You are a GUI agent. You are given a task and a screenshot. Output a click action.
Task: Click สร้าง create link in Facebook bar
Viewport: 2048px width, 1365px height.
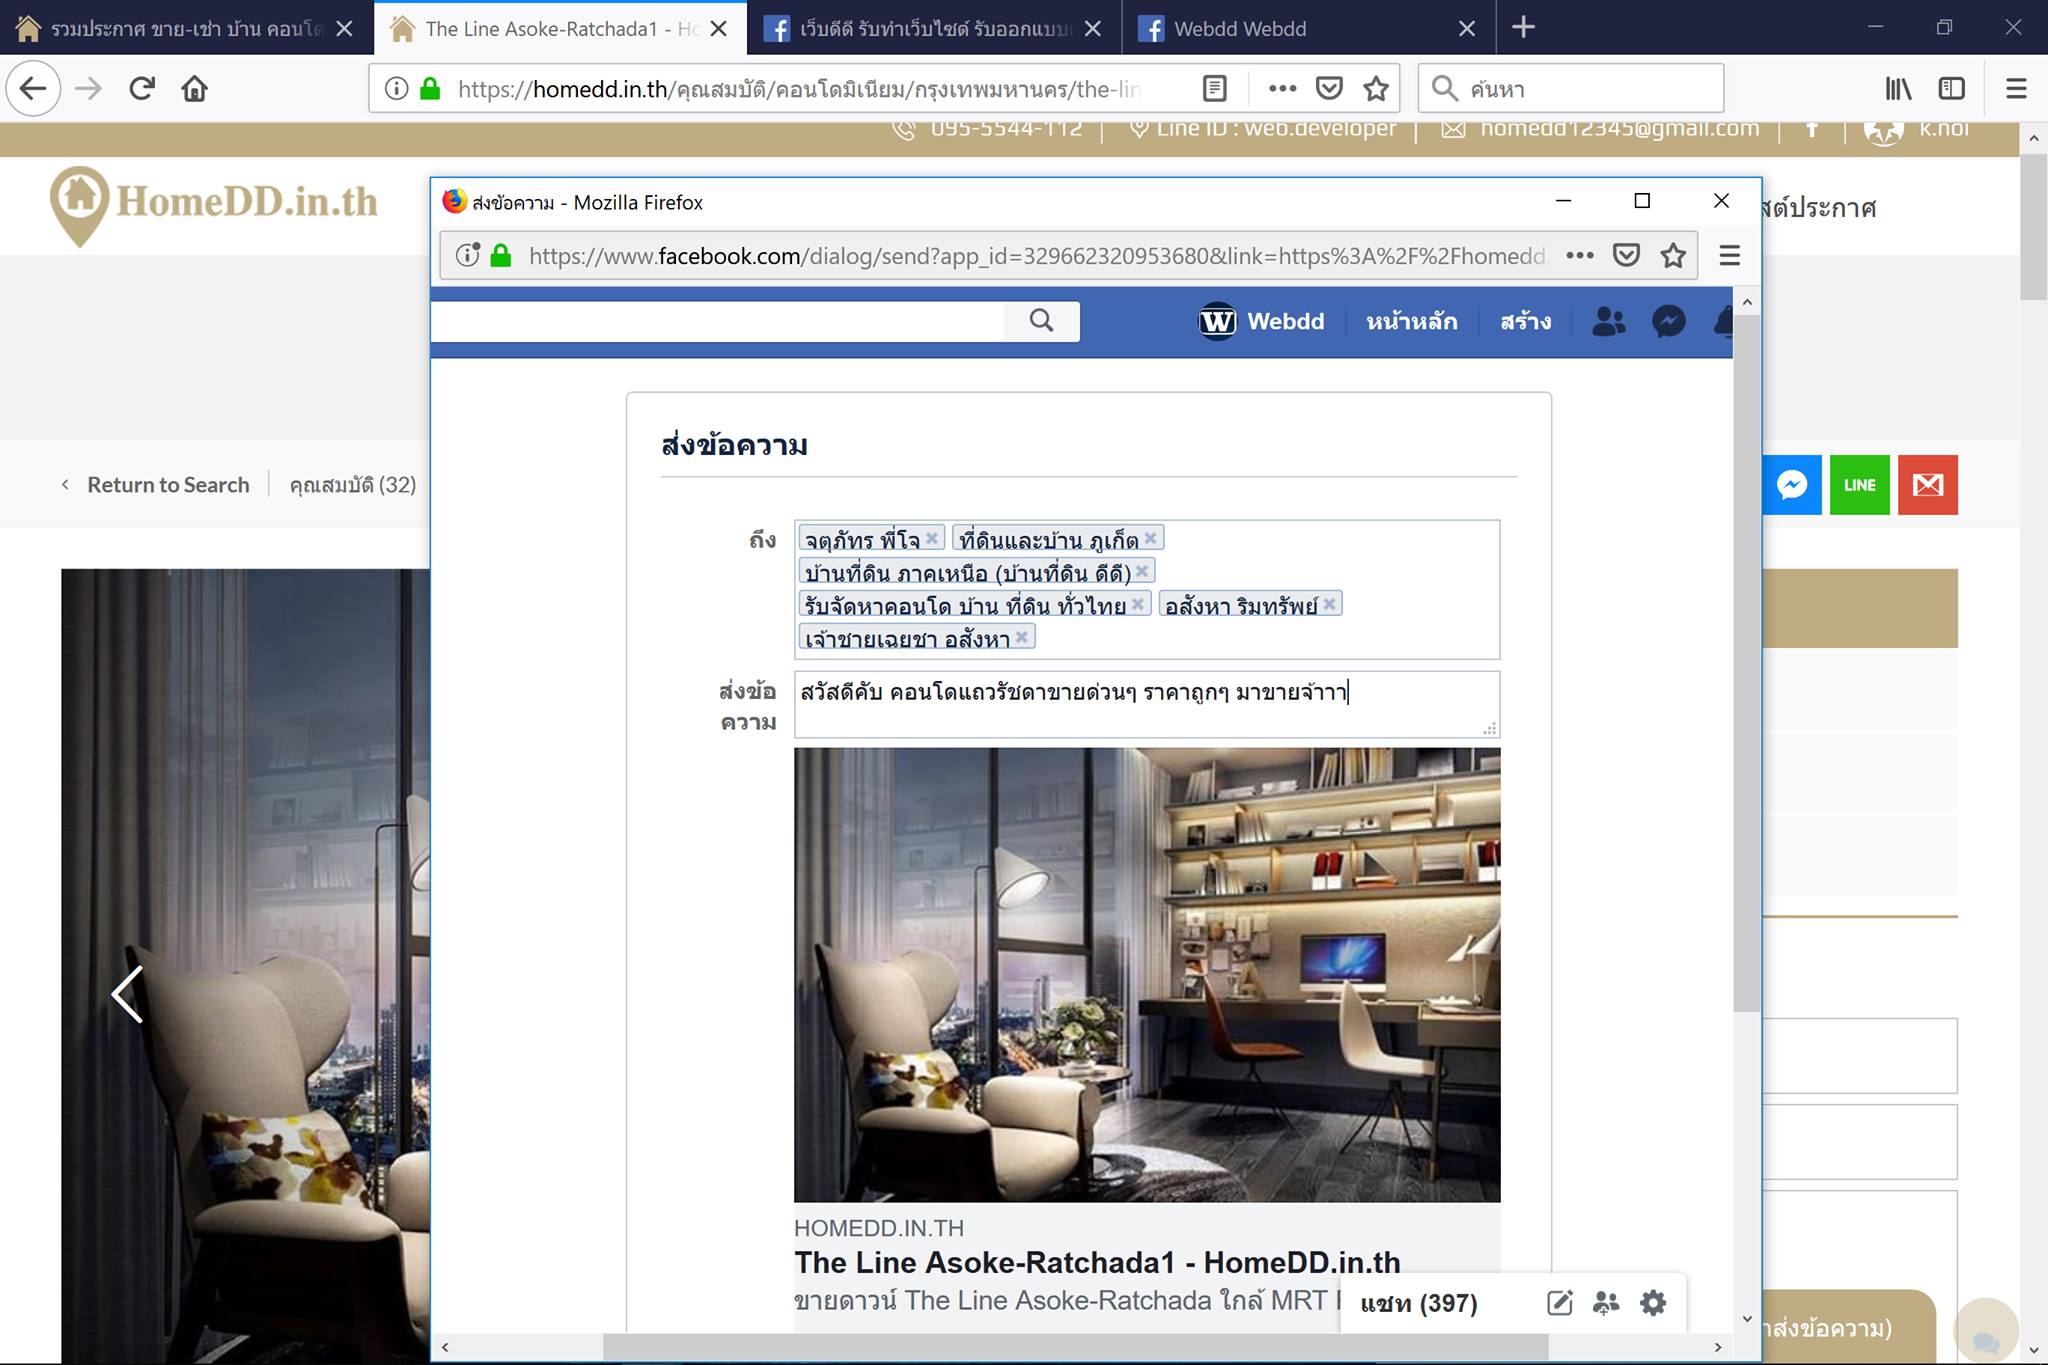click(x=1525, y=321)
